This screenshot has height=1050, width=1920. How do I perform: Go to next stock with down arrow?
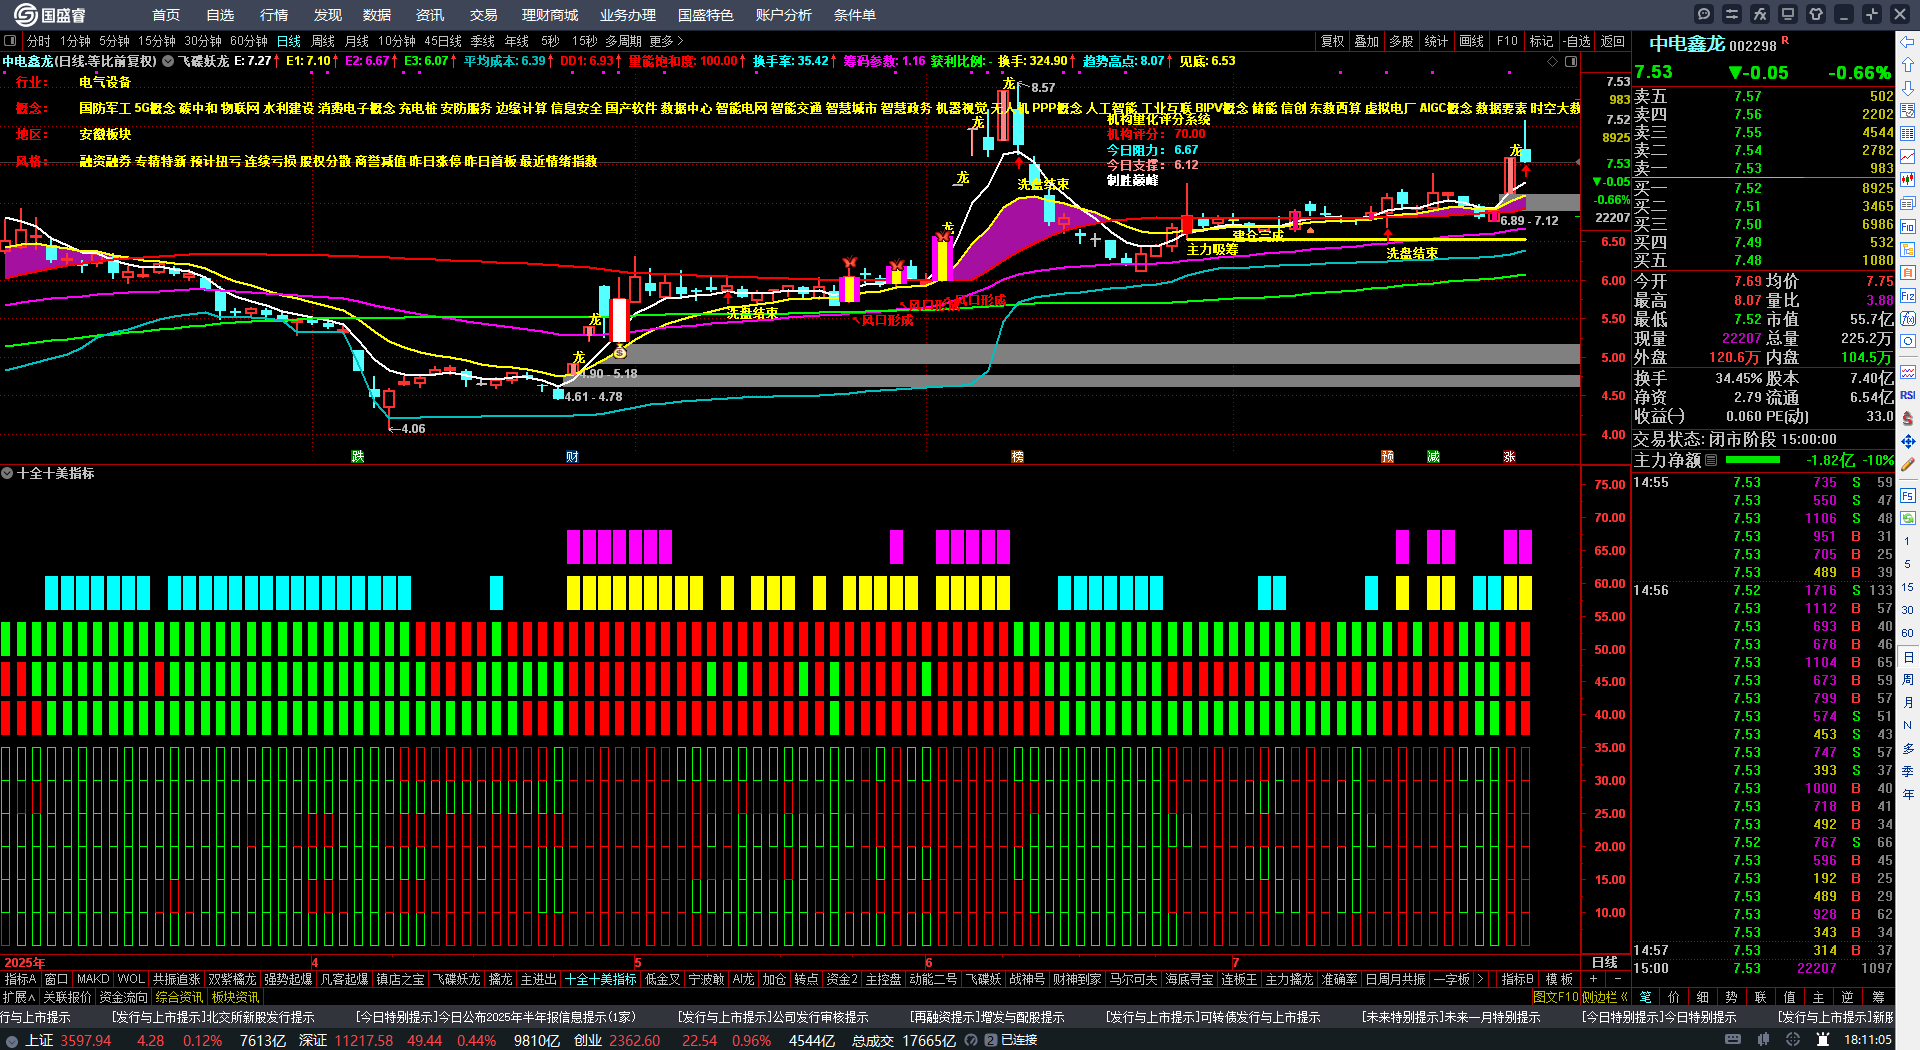(1908, 87)
